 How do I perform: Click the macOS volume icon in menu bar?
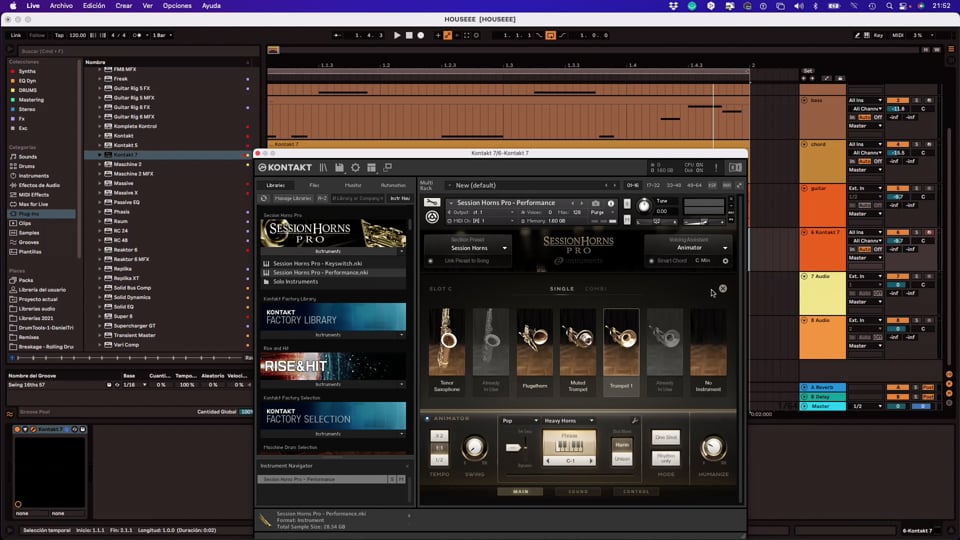[798, 6]
